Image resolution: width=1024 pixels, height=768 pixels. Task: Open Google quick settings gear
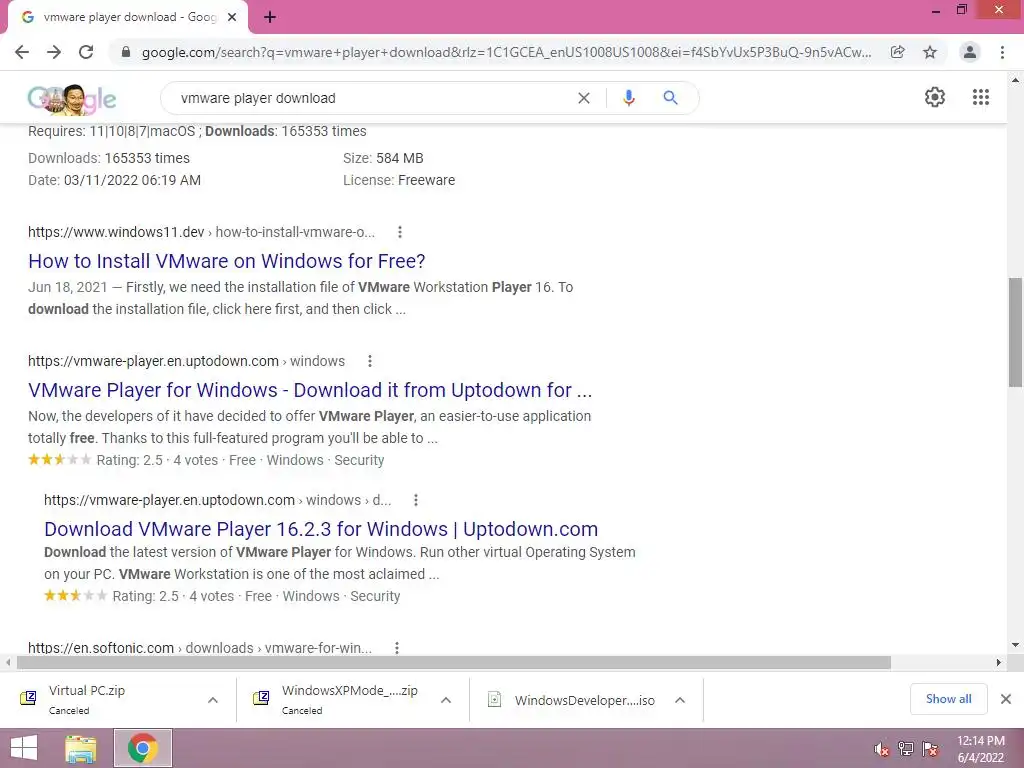935,97
